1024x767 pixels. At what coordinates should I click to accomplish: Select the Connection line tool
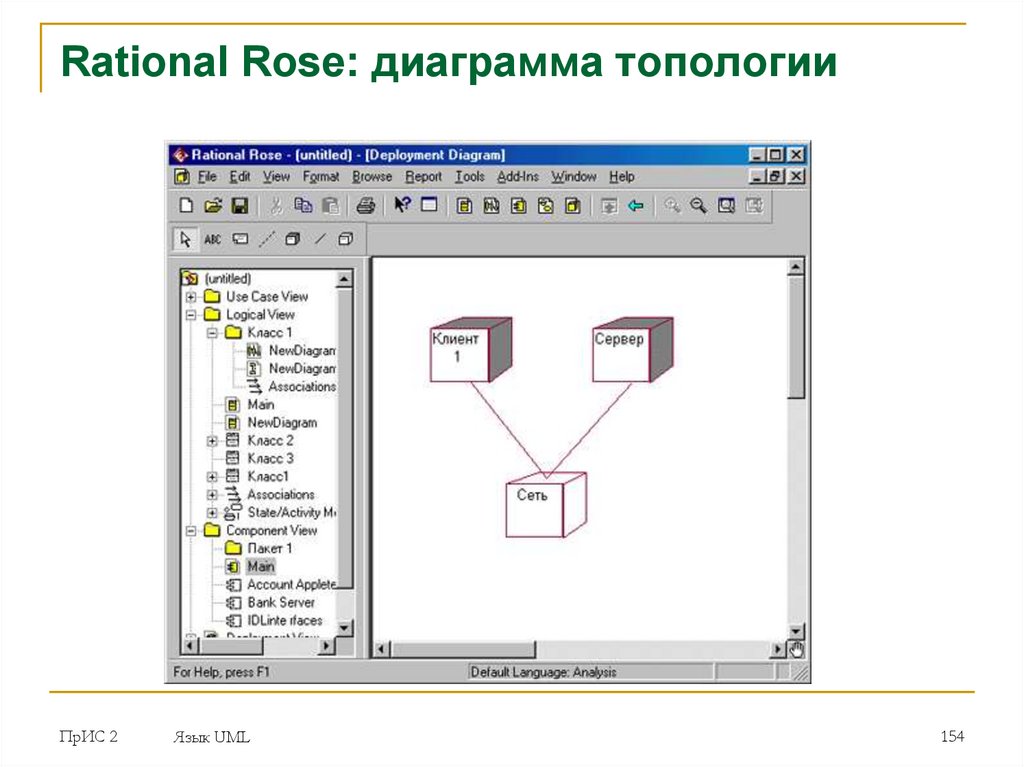[x=319, y=239]
